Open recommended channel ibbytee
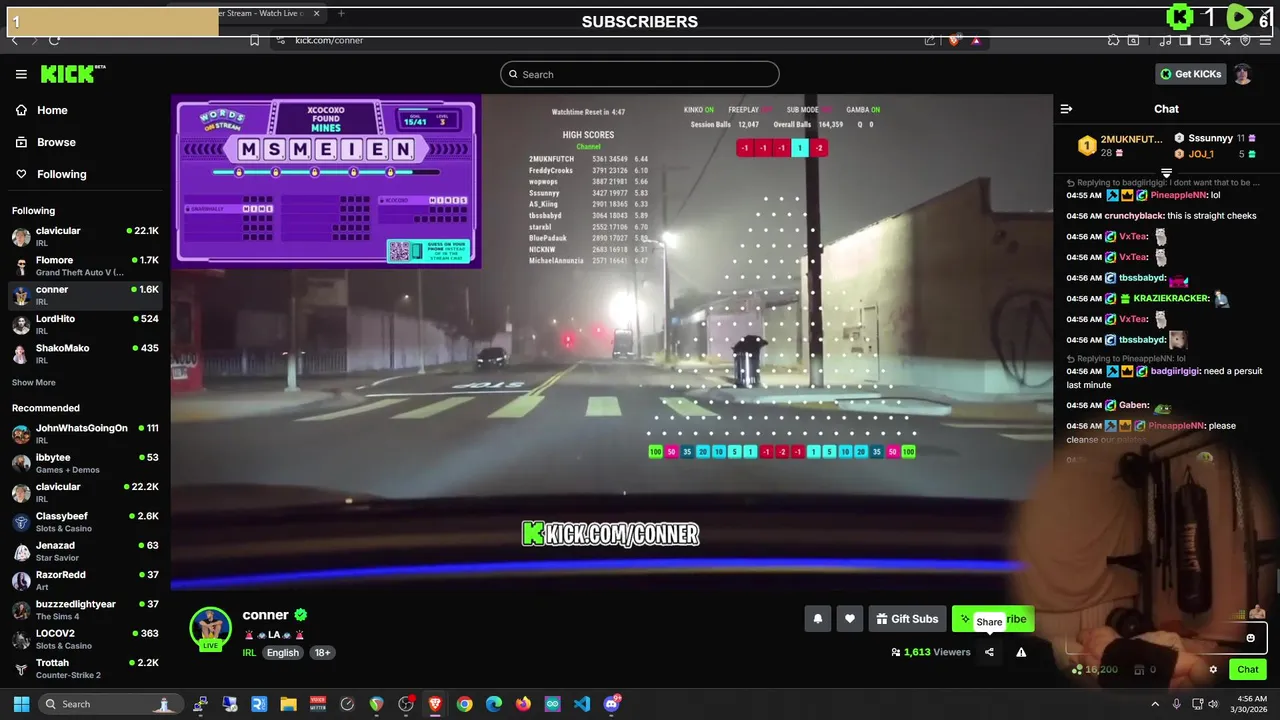1280x720 pixels. (x=85, y=463)
